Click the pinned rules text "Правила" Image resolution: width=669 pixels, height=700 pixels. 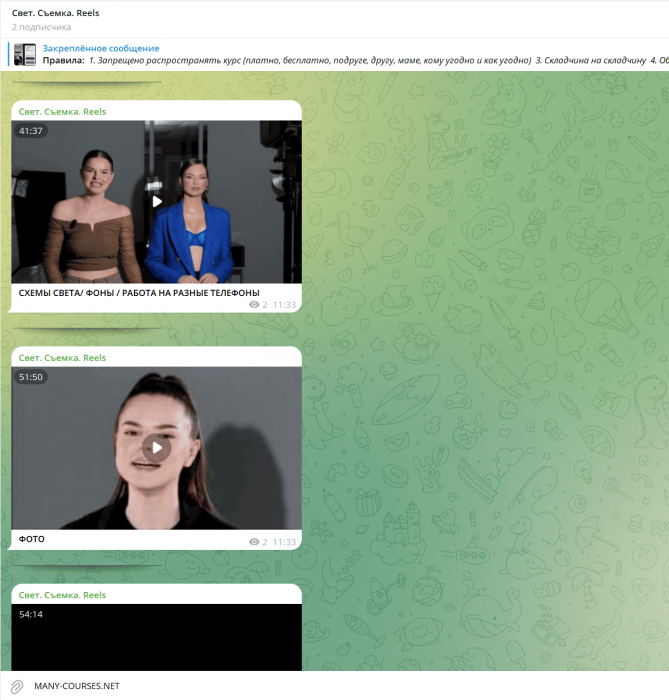63,60
